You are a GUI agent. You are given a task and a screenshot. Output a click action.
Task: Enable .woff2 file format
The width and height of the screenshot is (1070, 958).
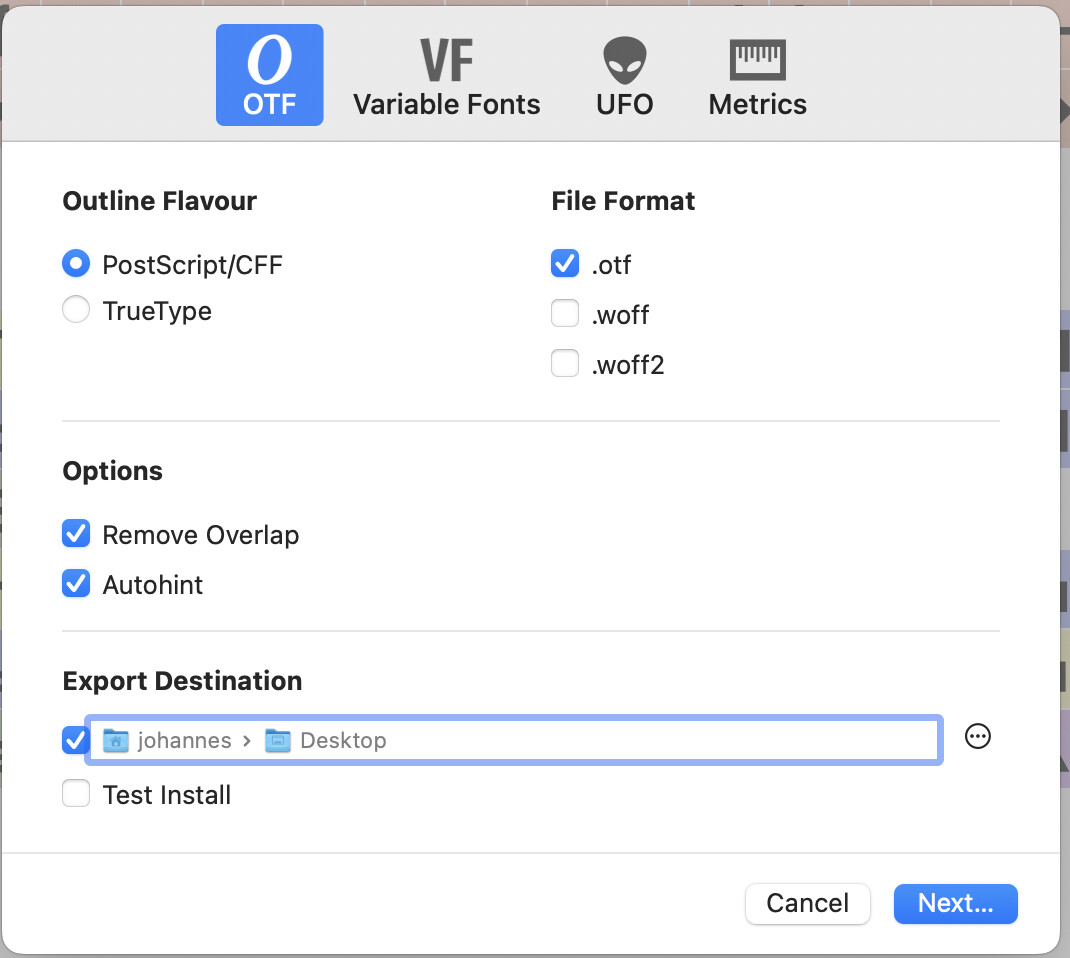(x=565, y=365)
